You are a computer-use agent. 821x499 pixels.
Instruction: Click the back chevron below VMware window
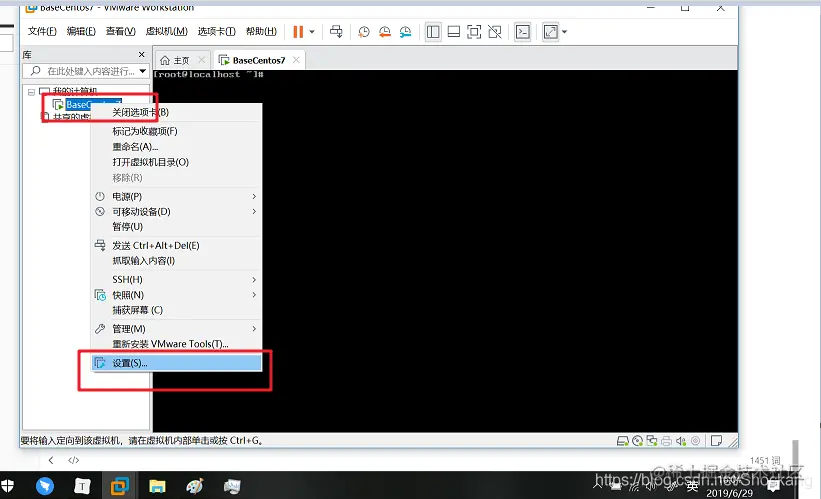point(51,460)
